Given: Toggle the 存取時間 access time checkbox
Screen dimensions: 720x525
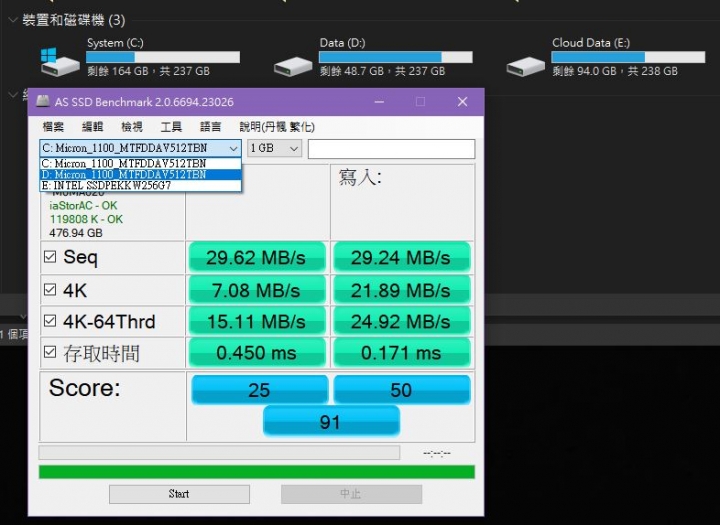Looking at the screenshot, I should pos(50,352).
